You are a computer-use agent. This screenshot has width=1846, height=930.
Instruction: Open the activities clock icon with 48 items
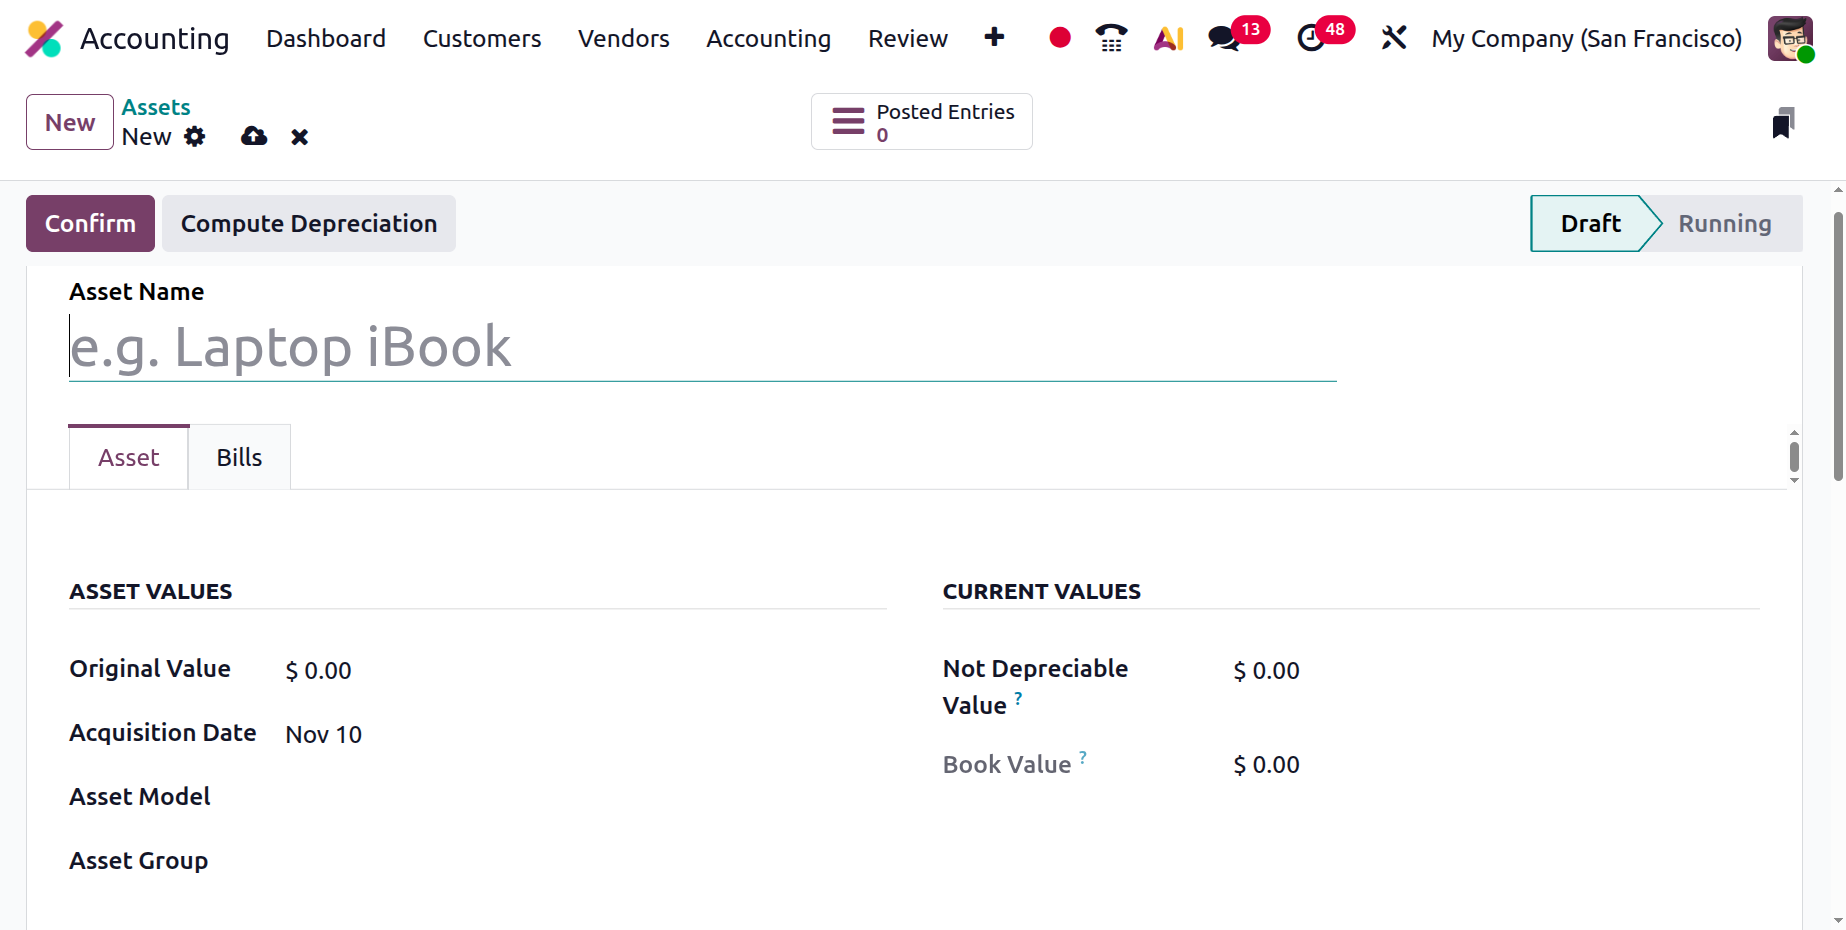(1311, 39)
